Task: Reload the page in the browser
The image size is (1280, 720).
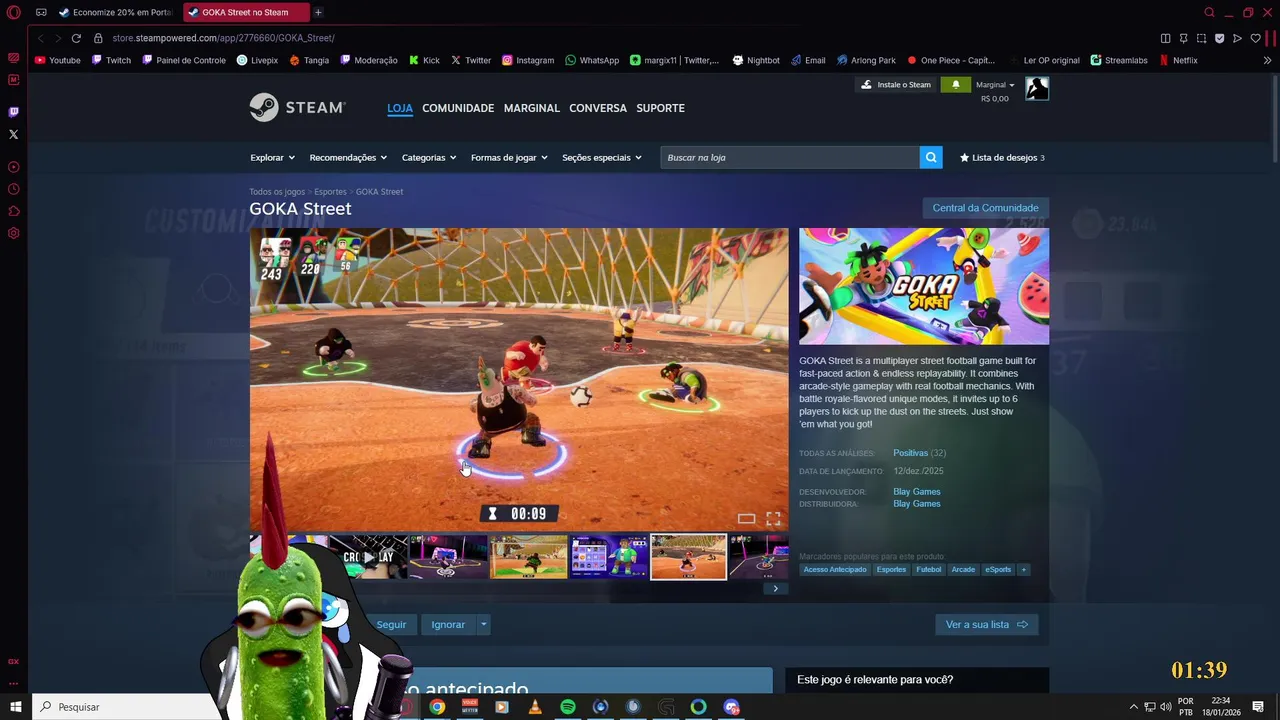Action: pos(76,38)
